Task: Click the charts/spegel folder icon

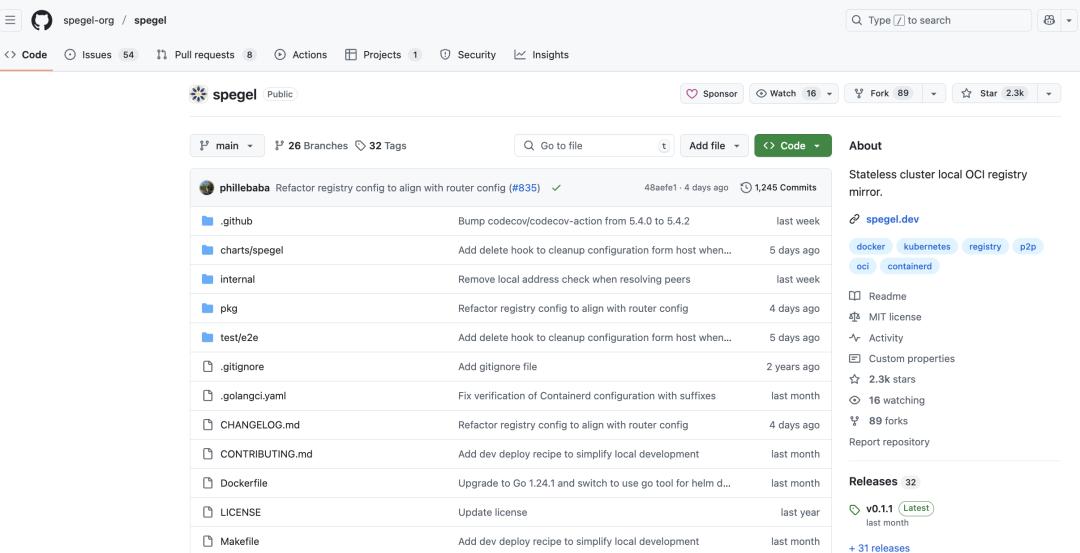Action: (x=207, y=250)
